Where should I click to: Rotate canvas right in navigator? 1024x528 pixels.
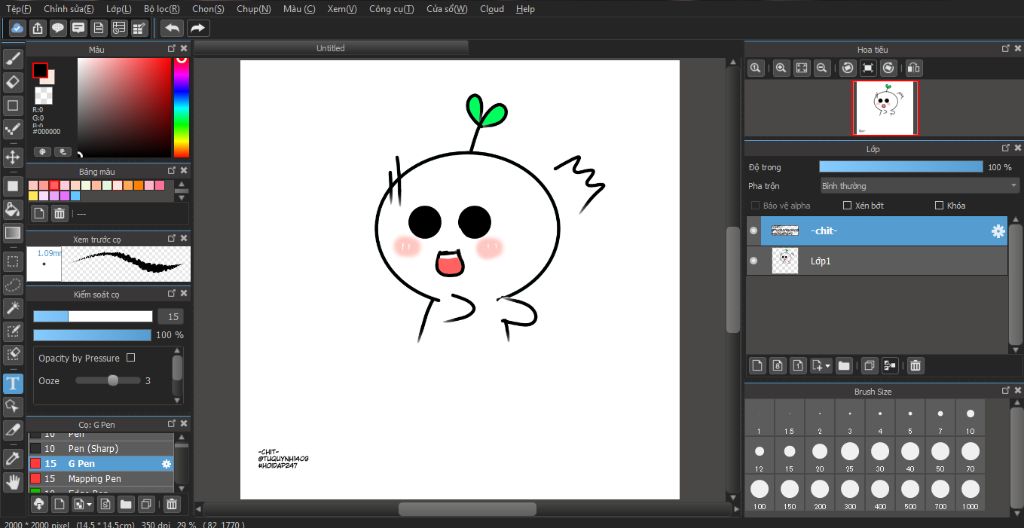point(889,68)
